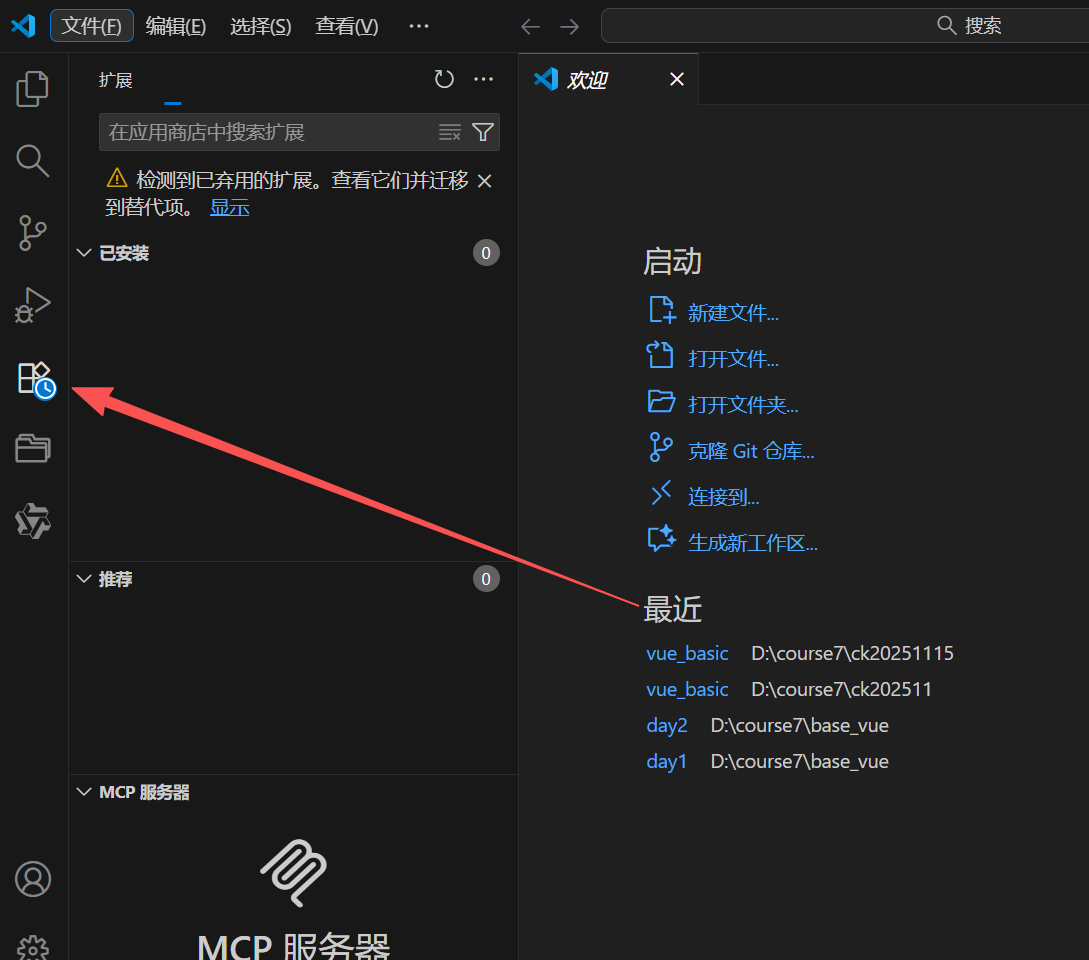Viewport: 1089px width, 960px height.
Task: Click the 连接到... link
Action: click(x=724, y=497)
